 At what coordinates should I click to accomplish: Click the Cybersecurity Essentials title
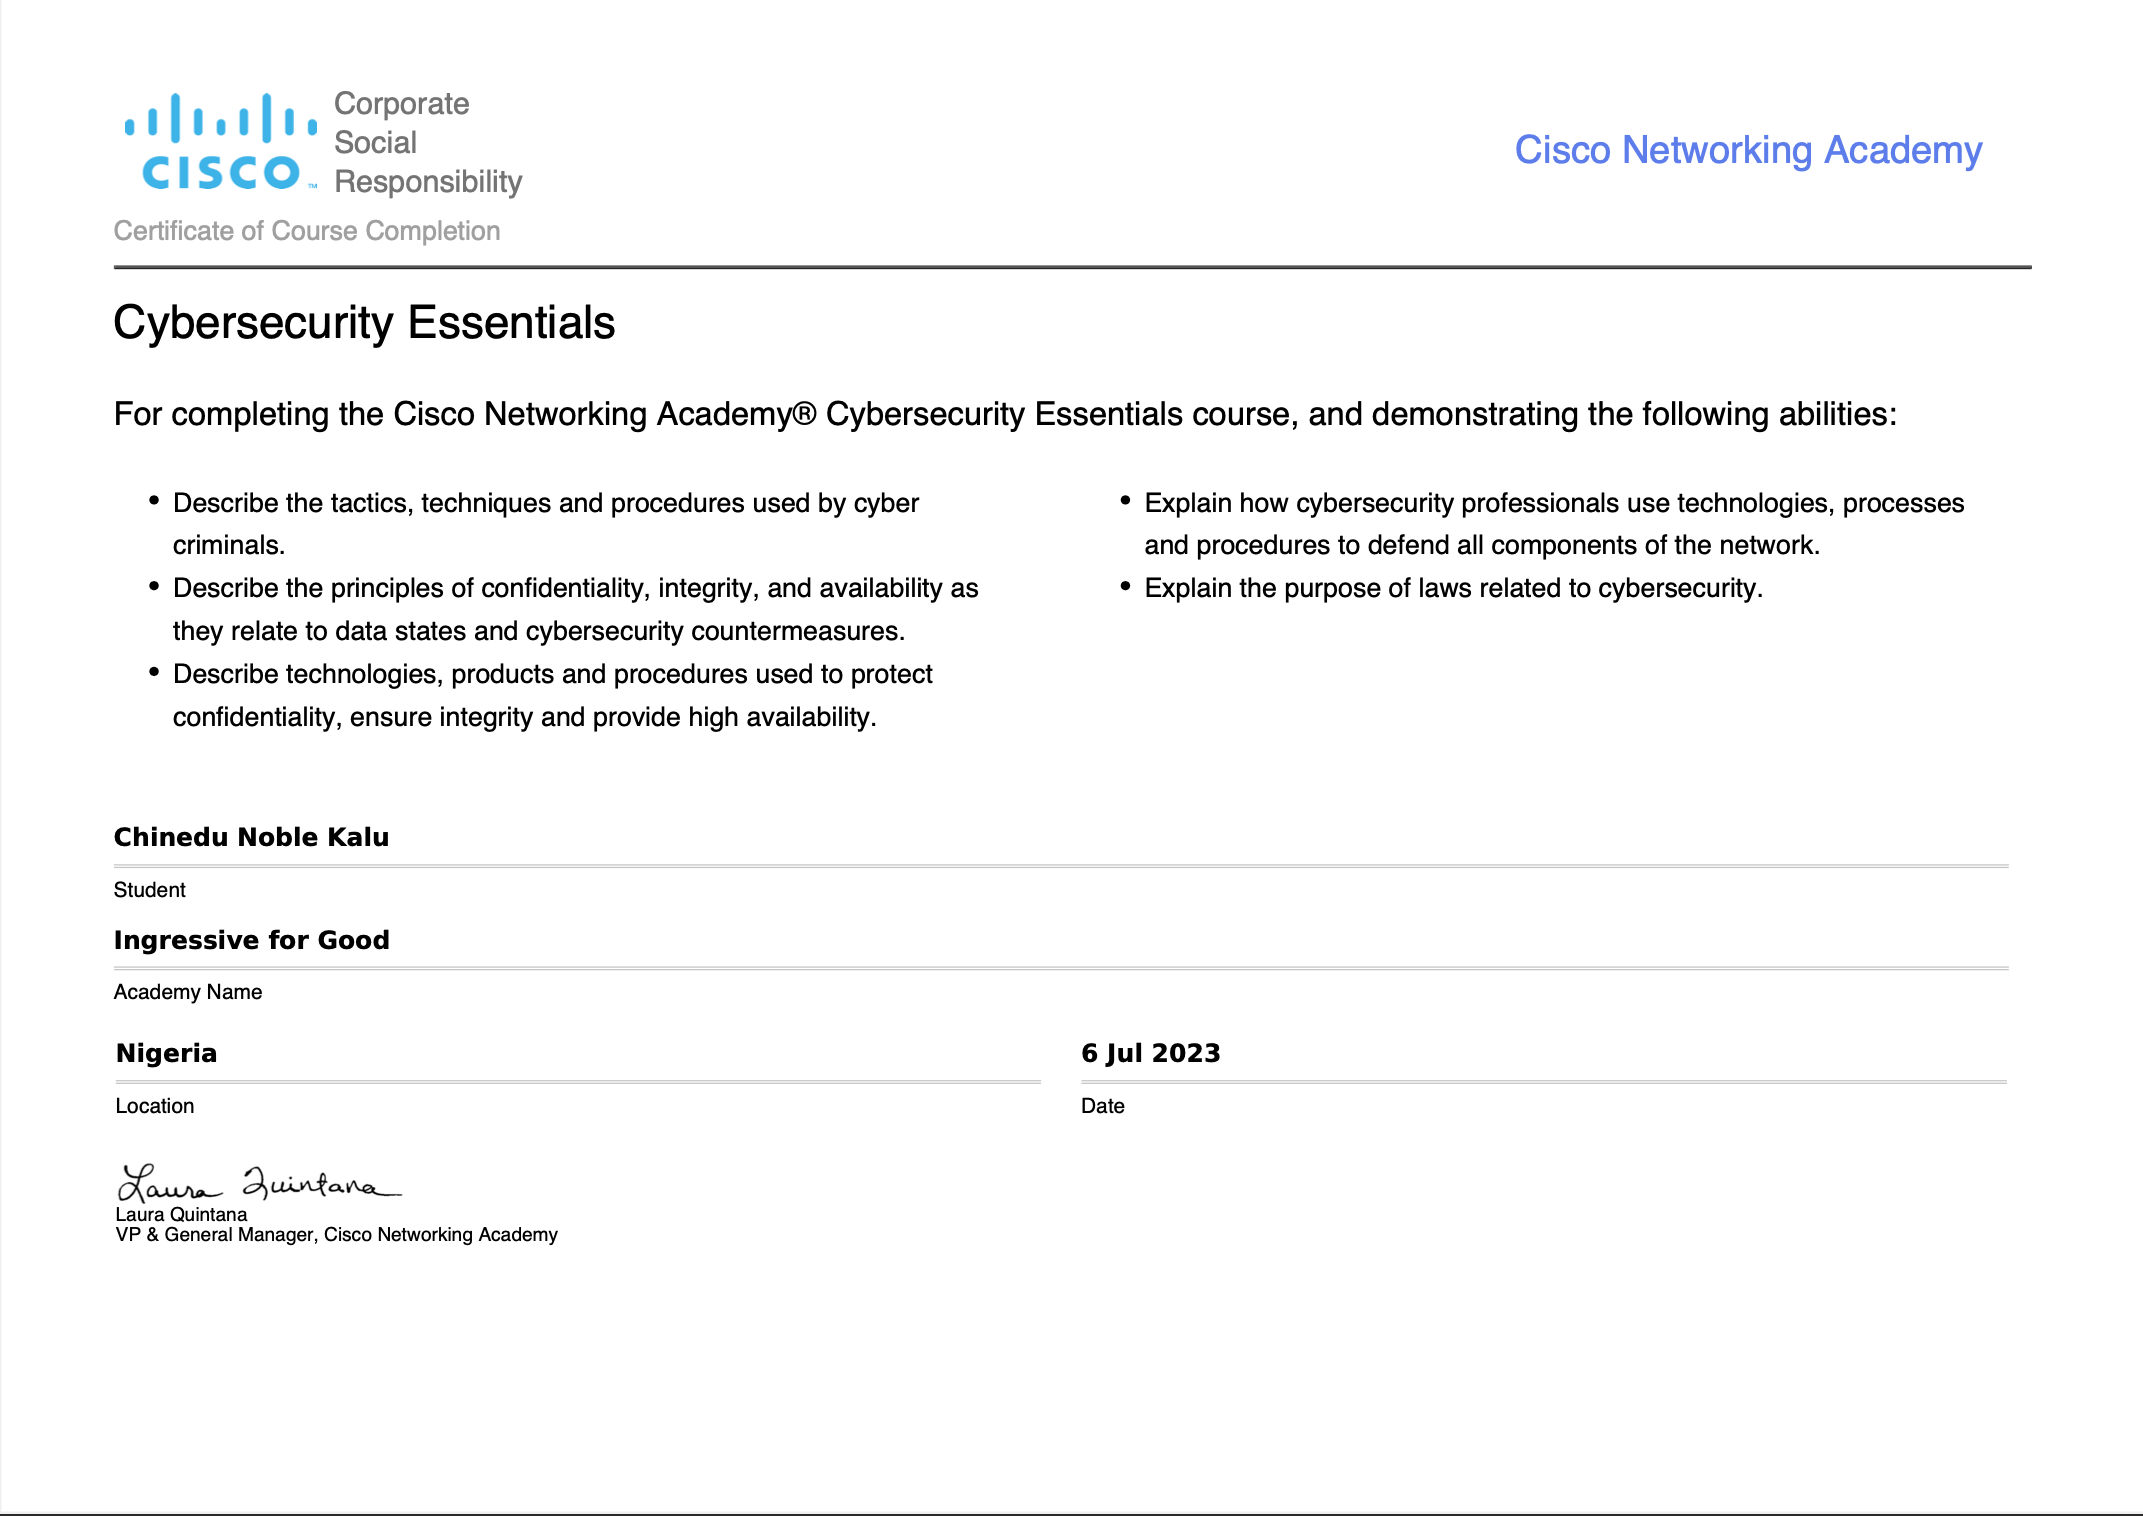364,323
